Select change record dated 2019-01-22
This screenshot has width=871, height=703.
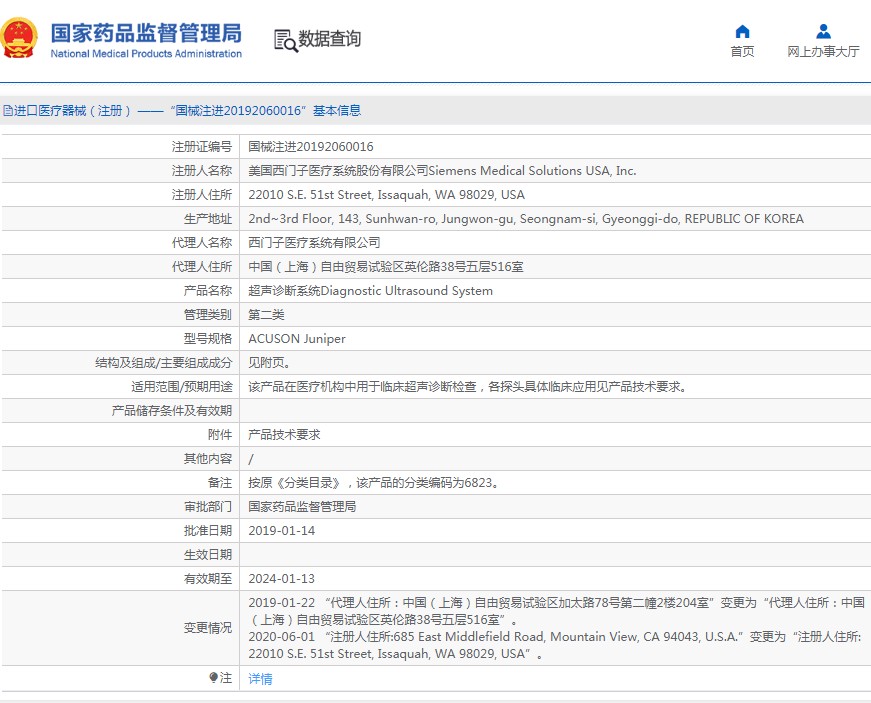(x=557, y=611)
